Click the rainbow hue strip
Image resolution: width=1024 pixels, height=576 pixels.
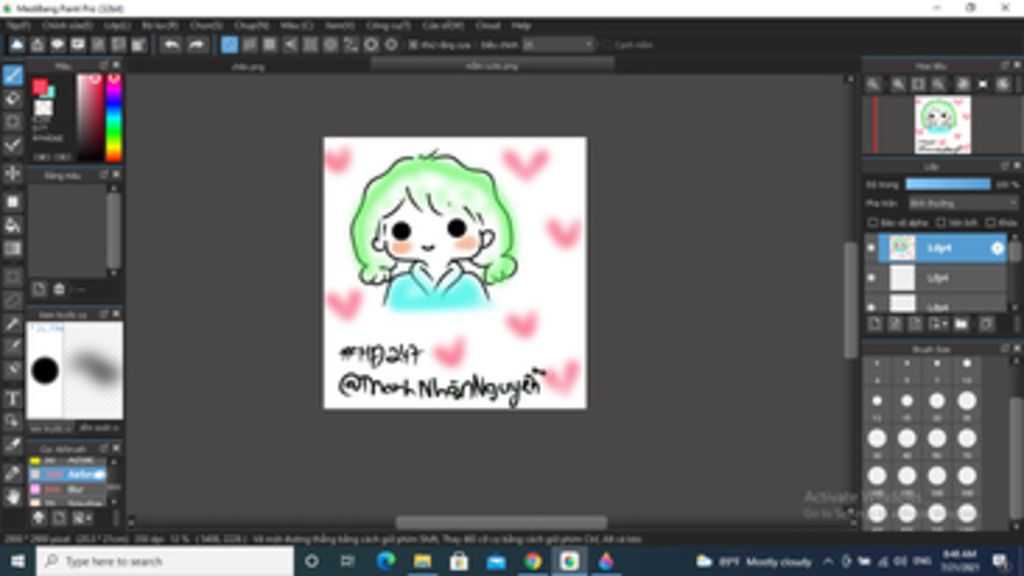(x=114, y=118)
